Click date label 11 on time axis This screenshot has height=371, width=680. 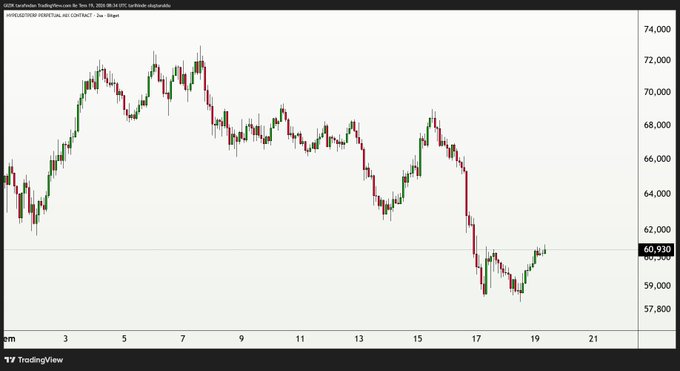point(300,338)
